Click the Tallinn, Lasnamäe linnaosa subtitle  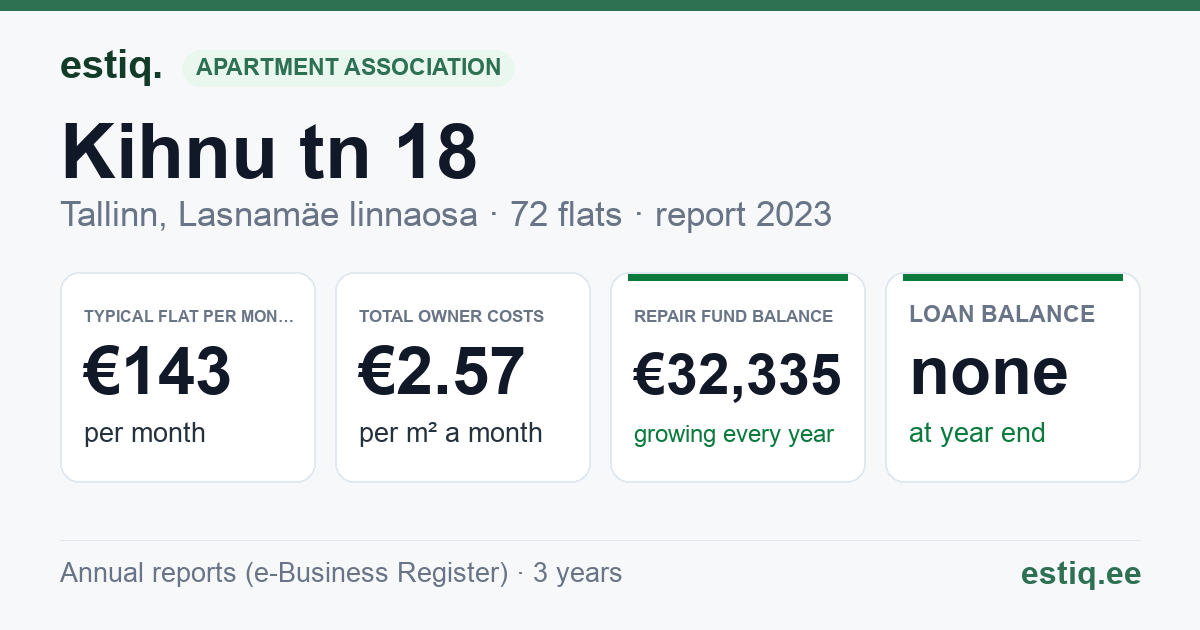[269, 214]
